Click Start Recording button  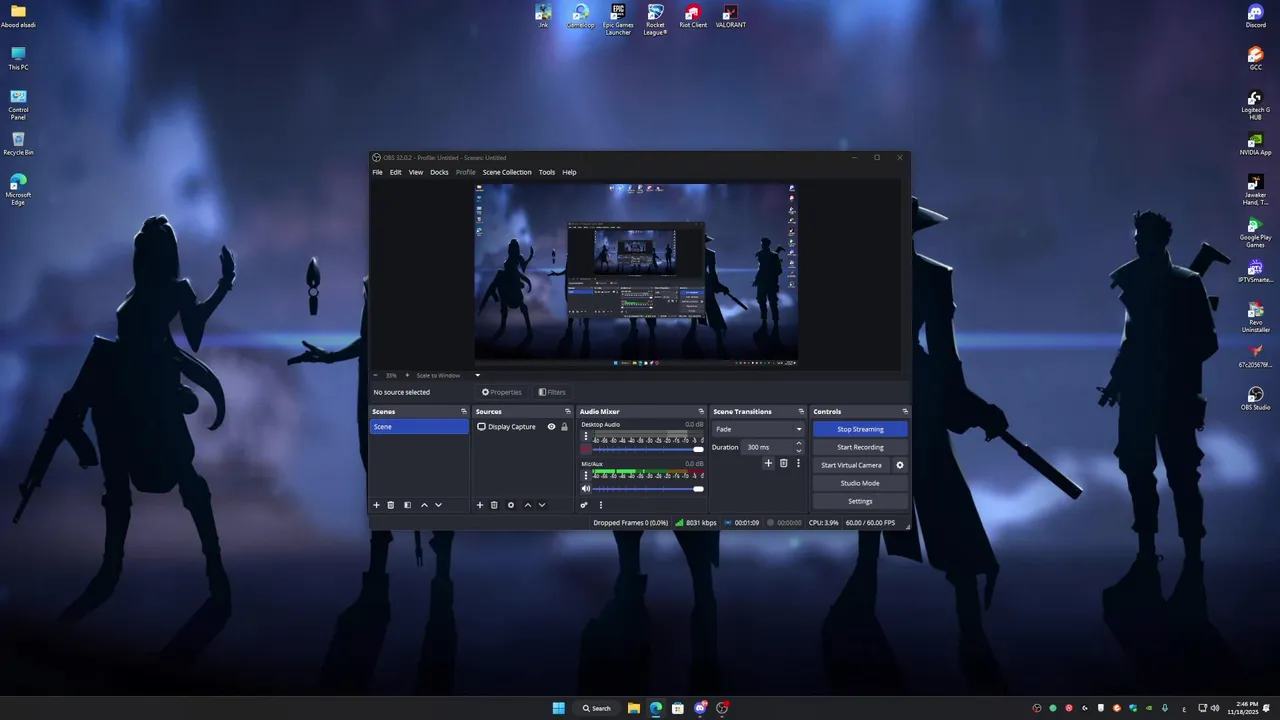(x=860, y=447)
